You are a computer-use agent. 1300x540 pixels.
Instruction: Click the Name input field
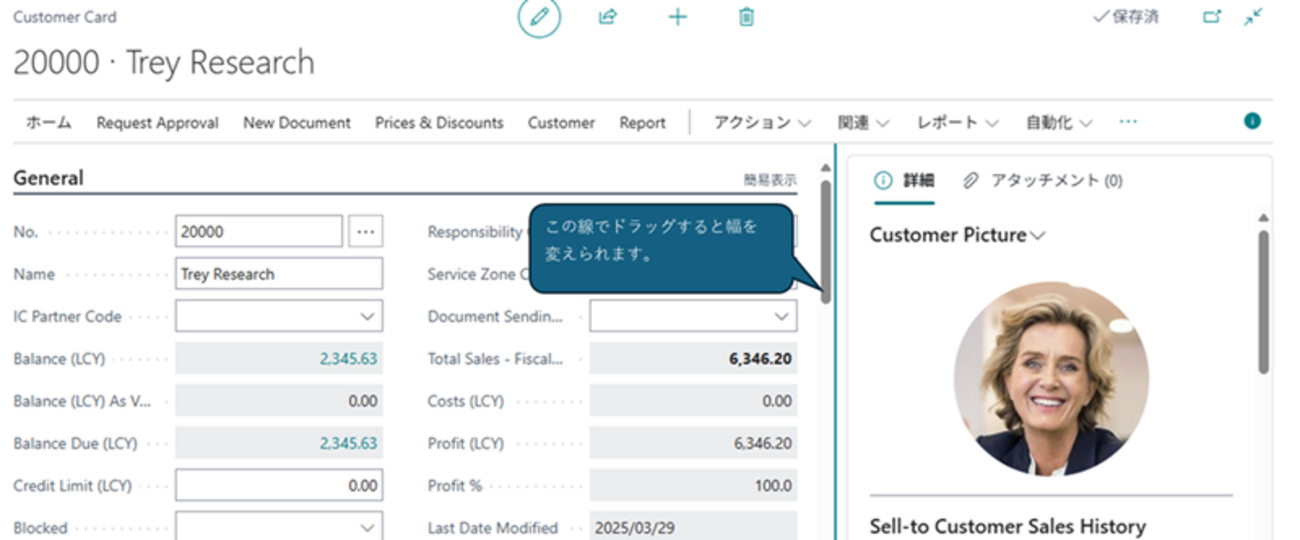(x=279, y=274)
